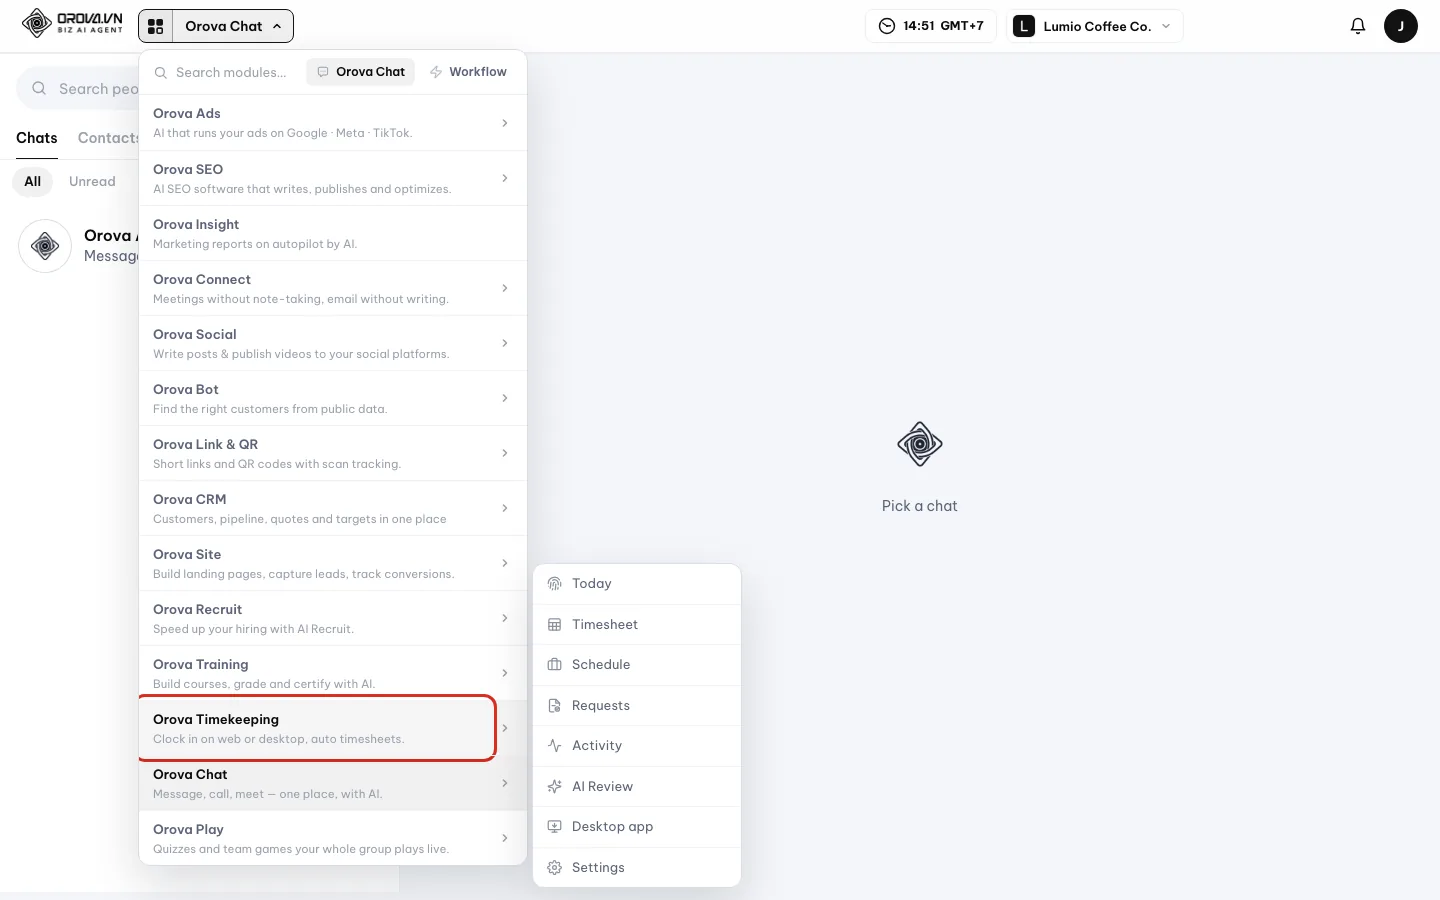Open the Orova Link & QR module
Viewport: 1440px width, 900px height.
(333, 453)
